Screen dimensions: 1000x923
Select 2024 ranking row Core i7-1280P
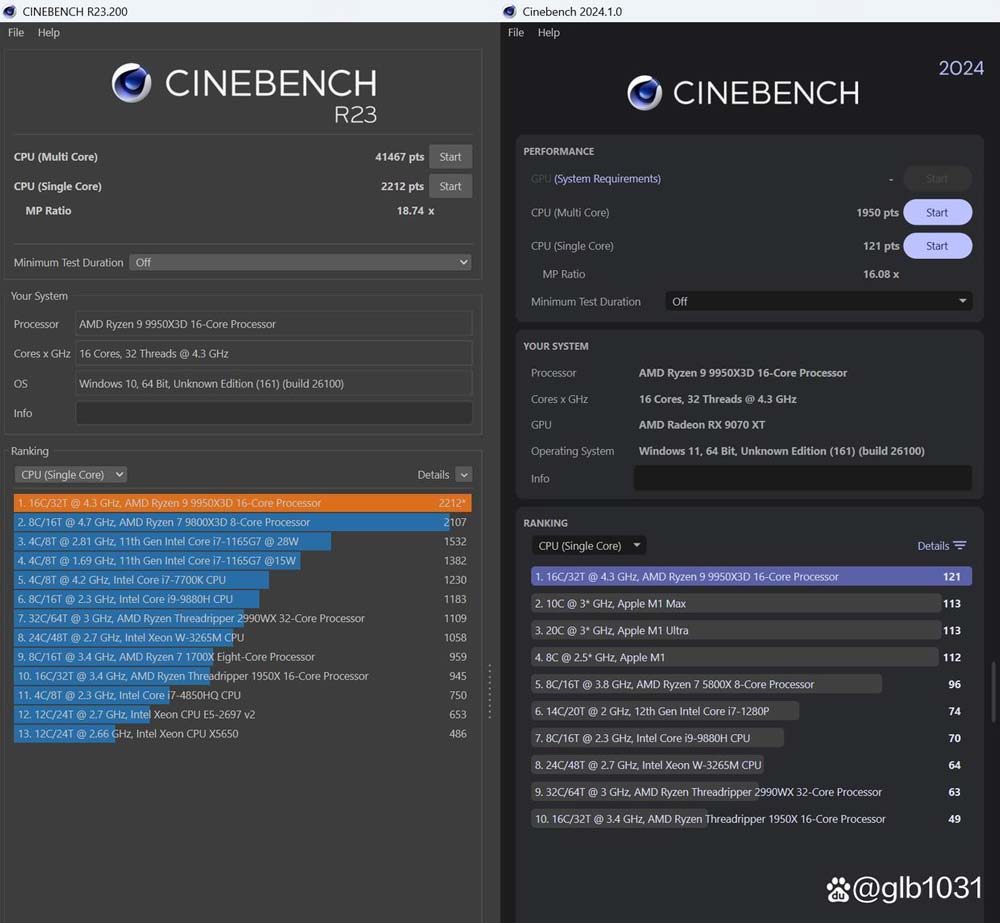pyautogui.click(x=751, y=711)
